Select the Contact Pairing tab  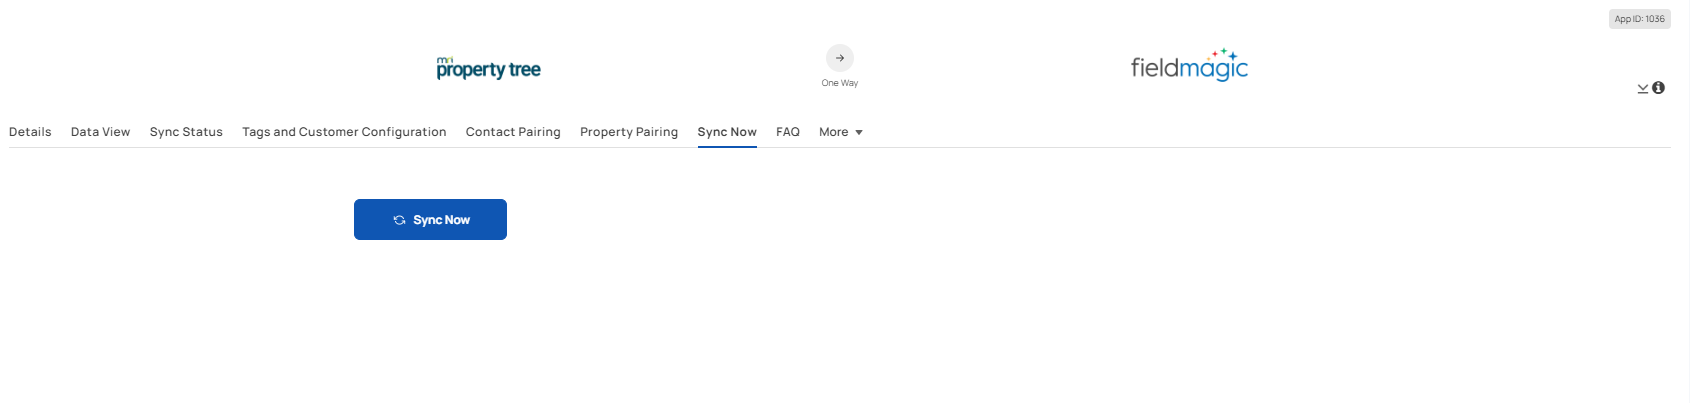[513, 132]
